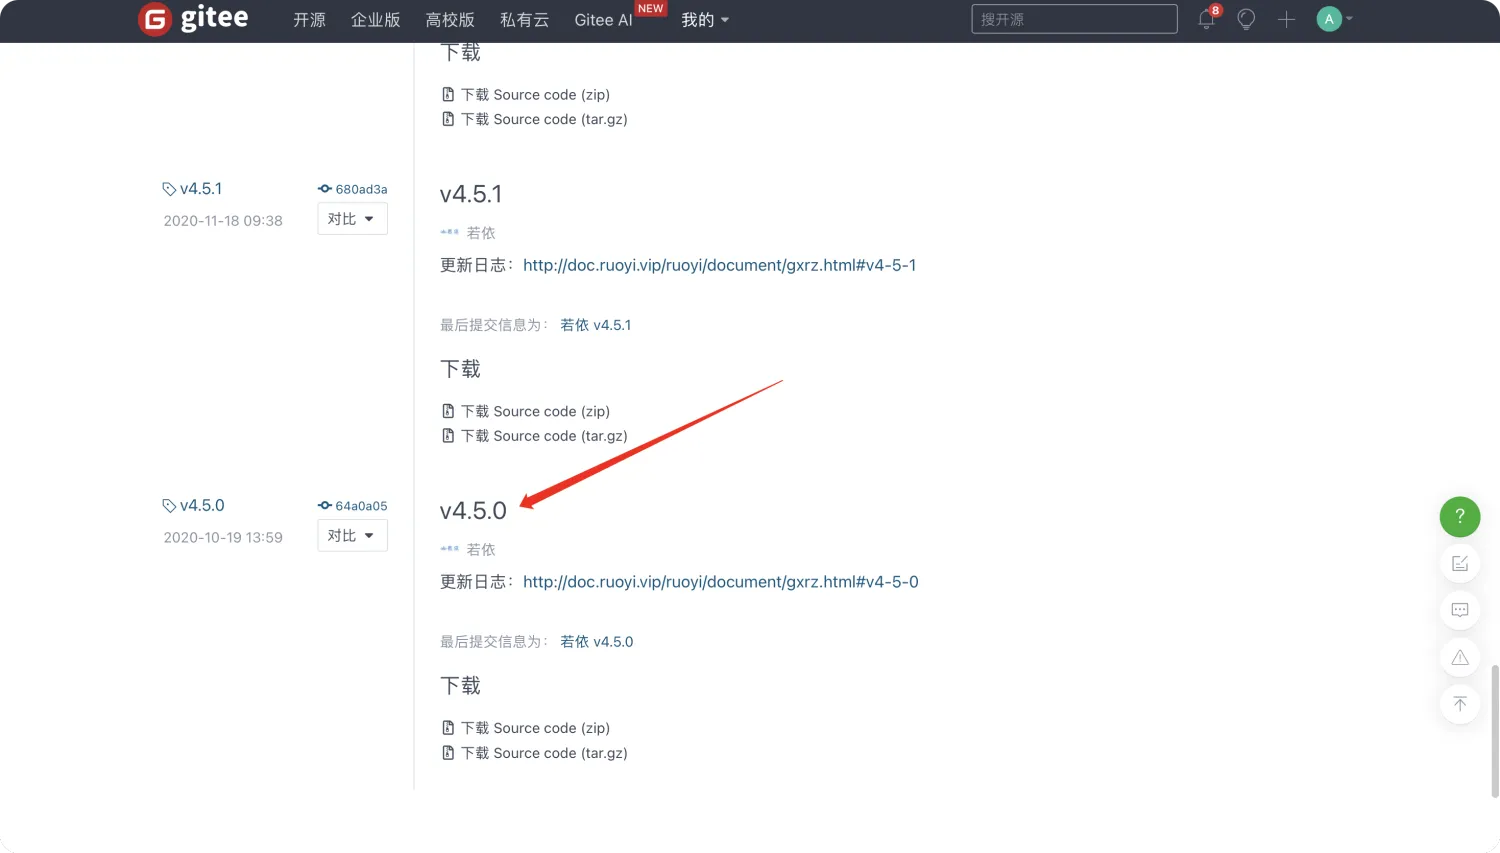
Task: Expand 对比 dropdown for v4.5.1
Action: (x=352, y=219)
